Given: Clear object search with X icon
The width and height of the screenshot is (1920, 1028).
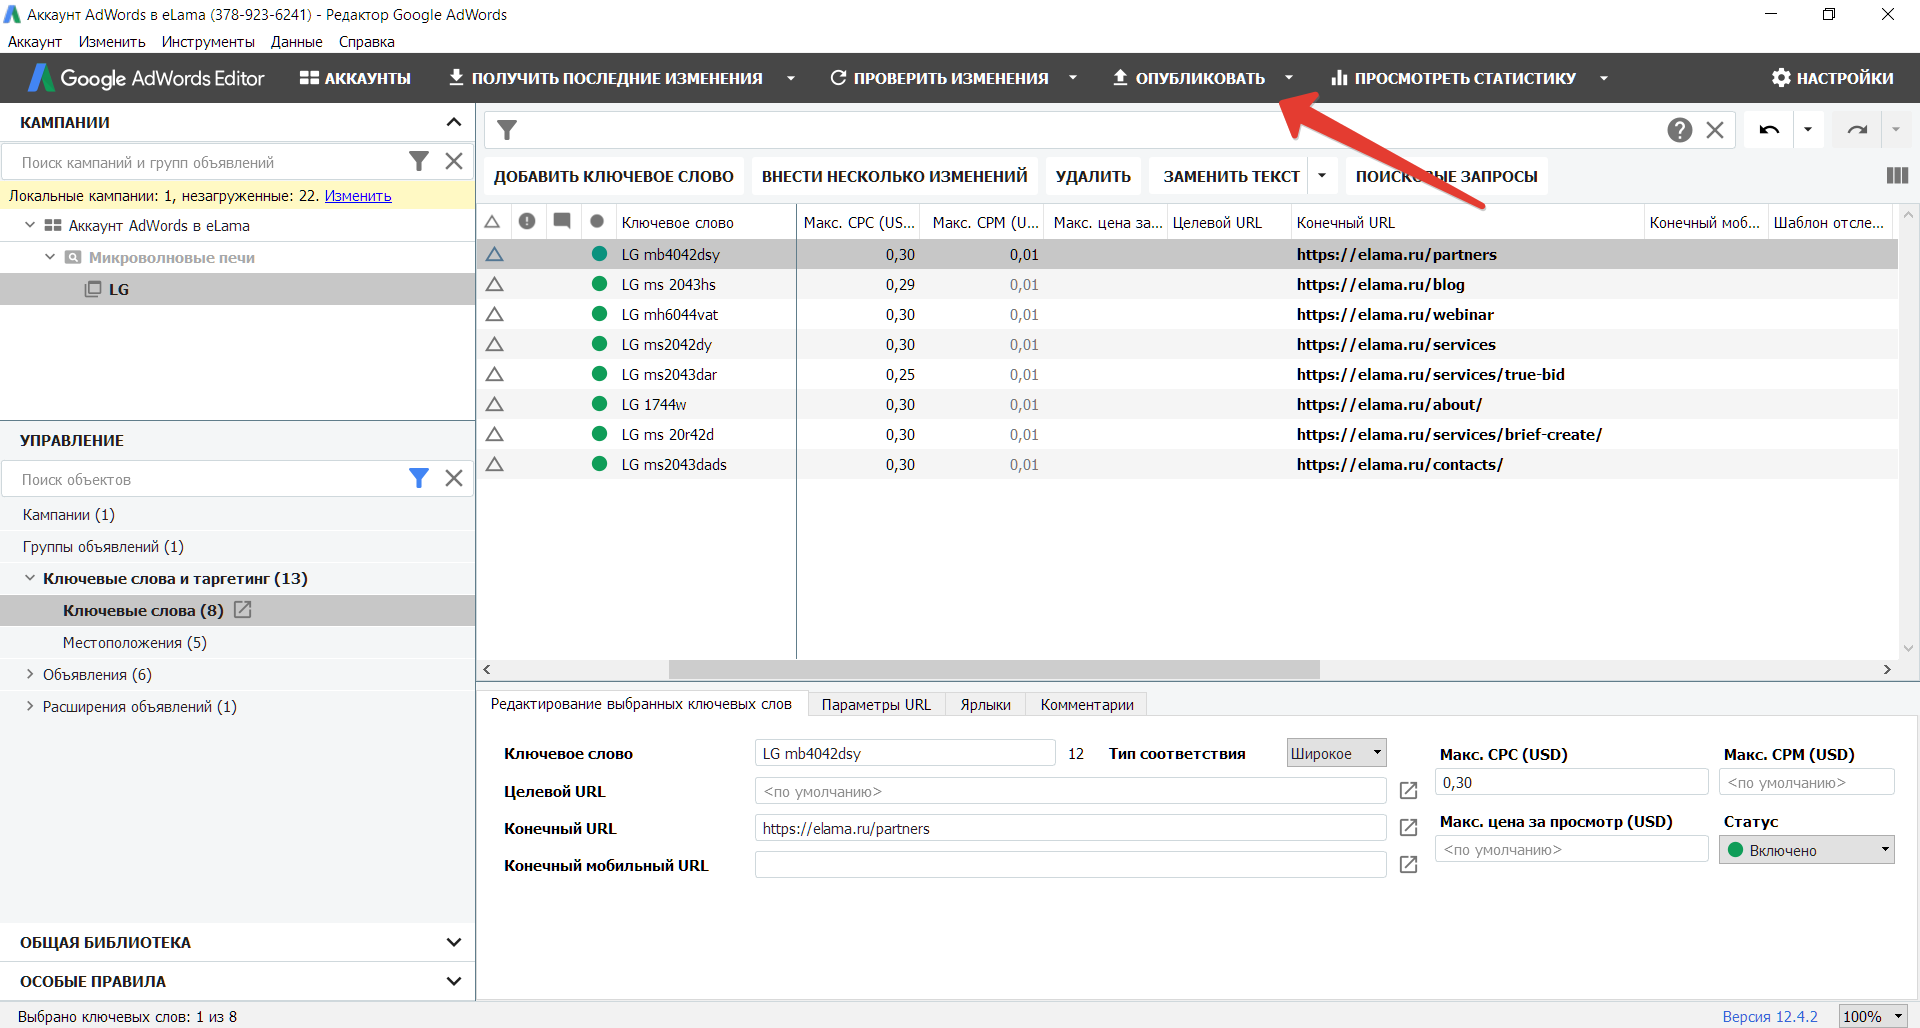Looking at the screenshot, I should [454, 478].
